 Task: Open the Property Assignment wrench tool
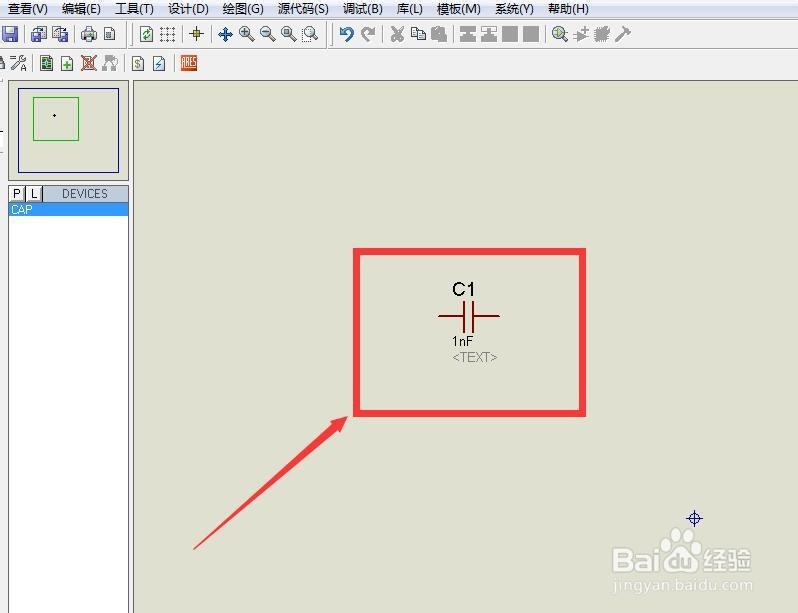(x=18, y=63)
